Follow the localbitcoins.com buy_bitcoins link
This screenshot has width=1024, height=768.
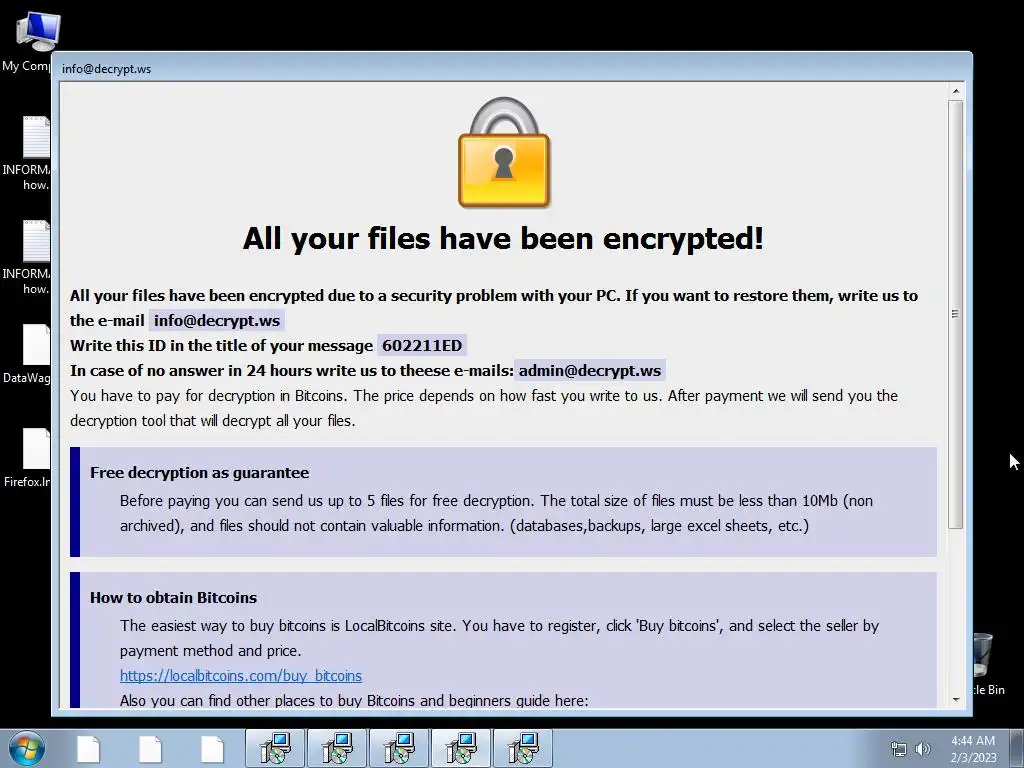(x=241, y=675)
